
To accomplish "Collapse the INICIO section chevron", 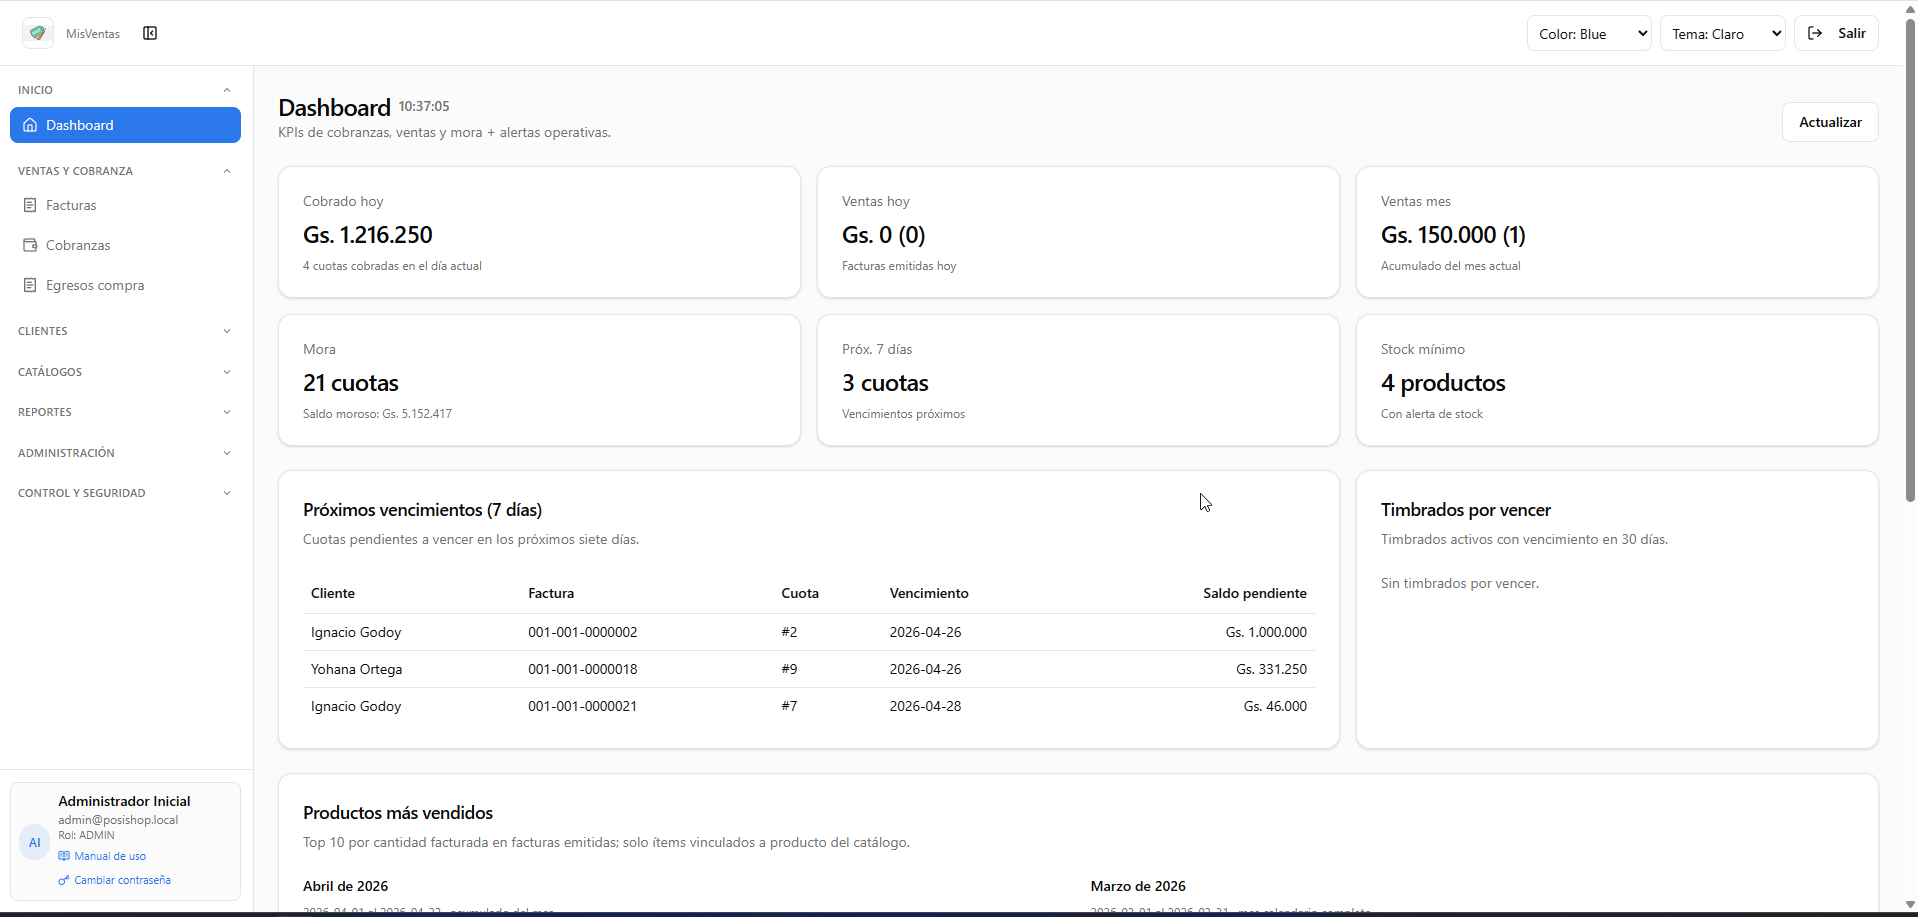I will click(227, 90).
